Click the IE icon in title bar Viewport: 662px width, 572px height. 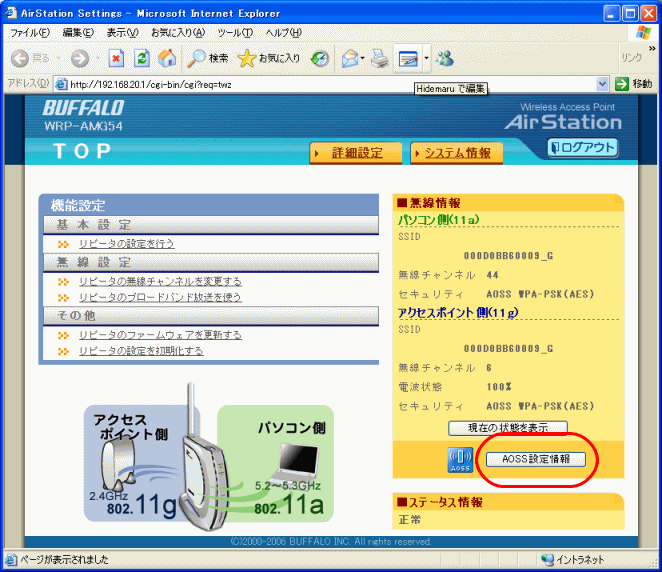(x=11, y=13)
